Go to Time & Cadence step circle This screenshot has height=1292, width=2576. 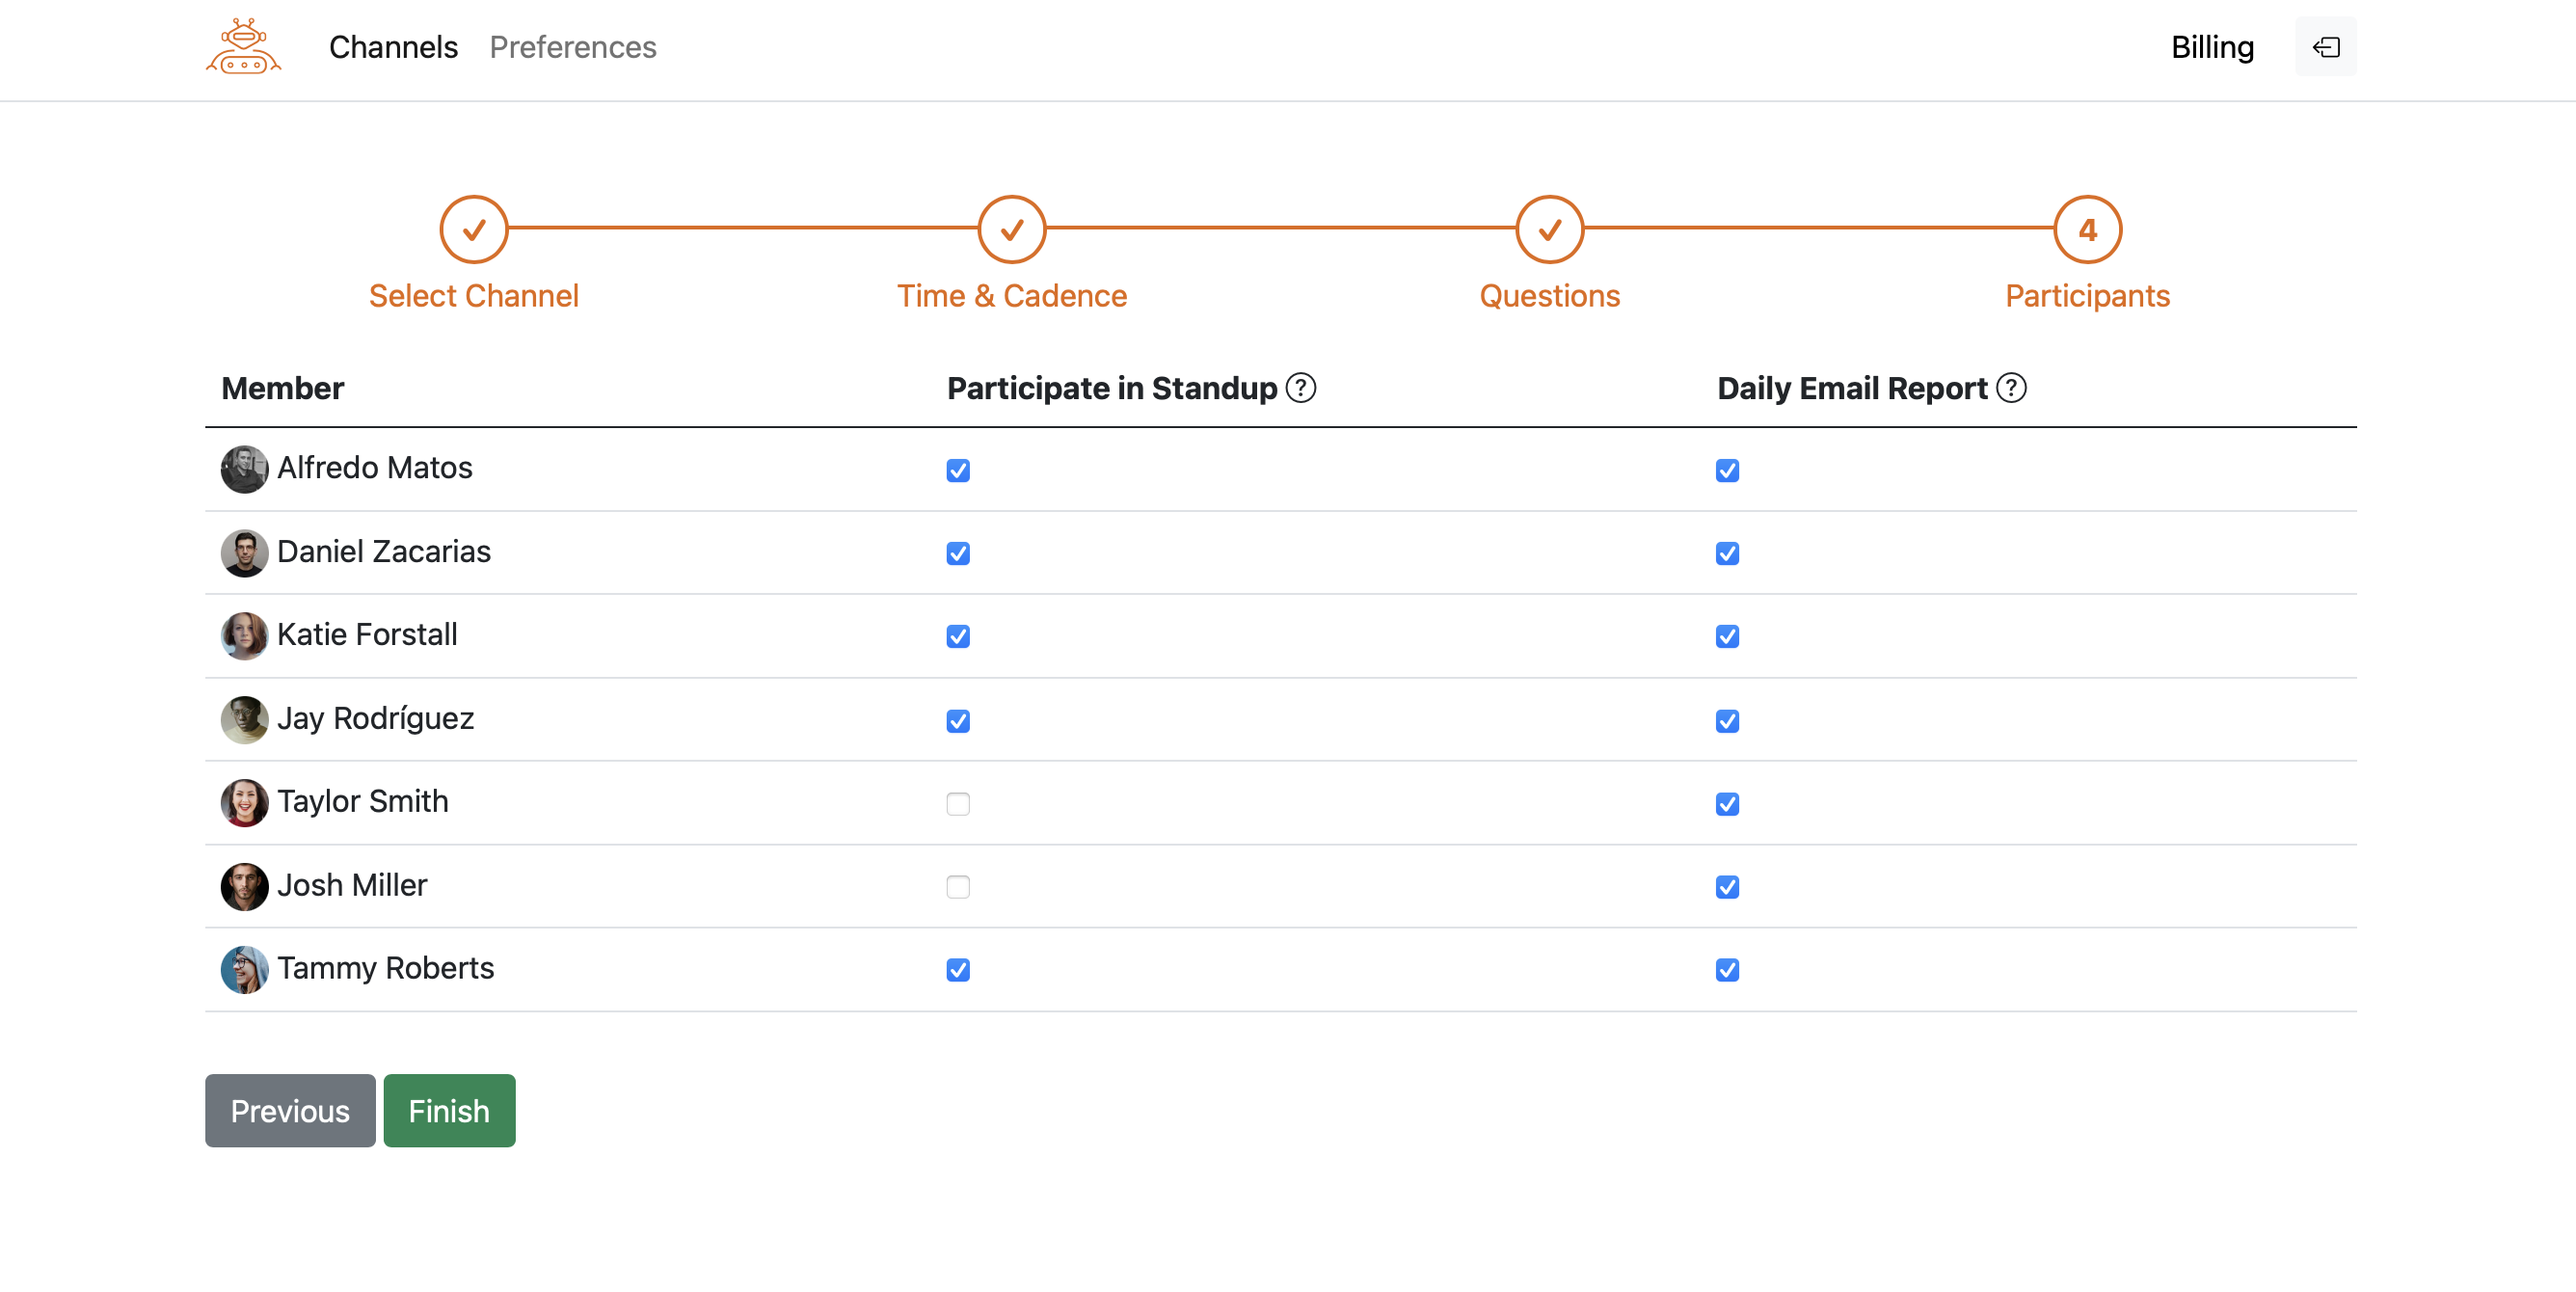(x=1011, y=230)
